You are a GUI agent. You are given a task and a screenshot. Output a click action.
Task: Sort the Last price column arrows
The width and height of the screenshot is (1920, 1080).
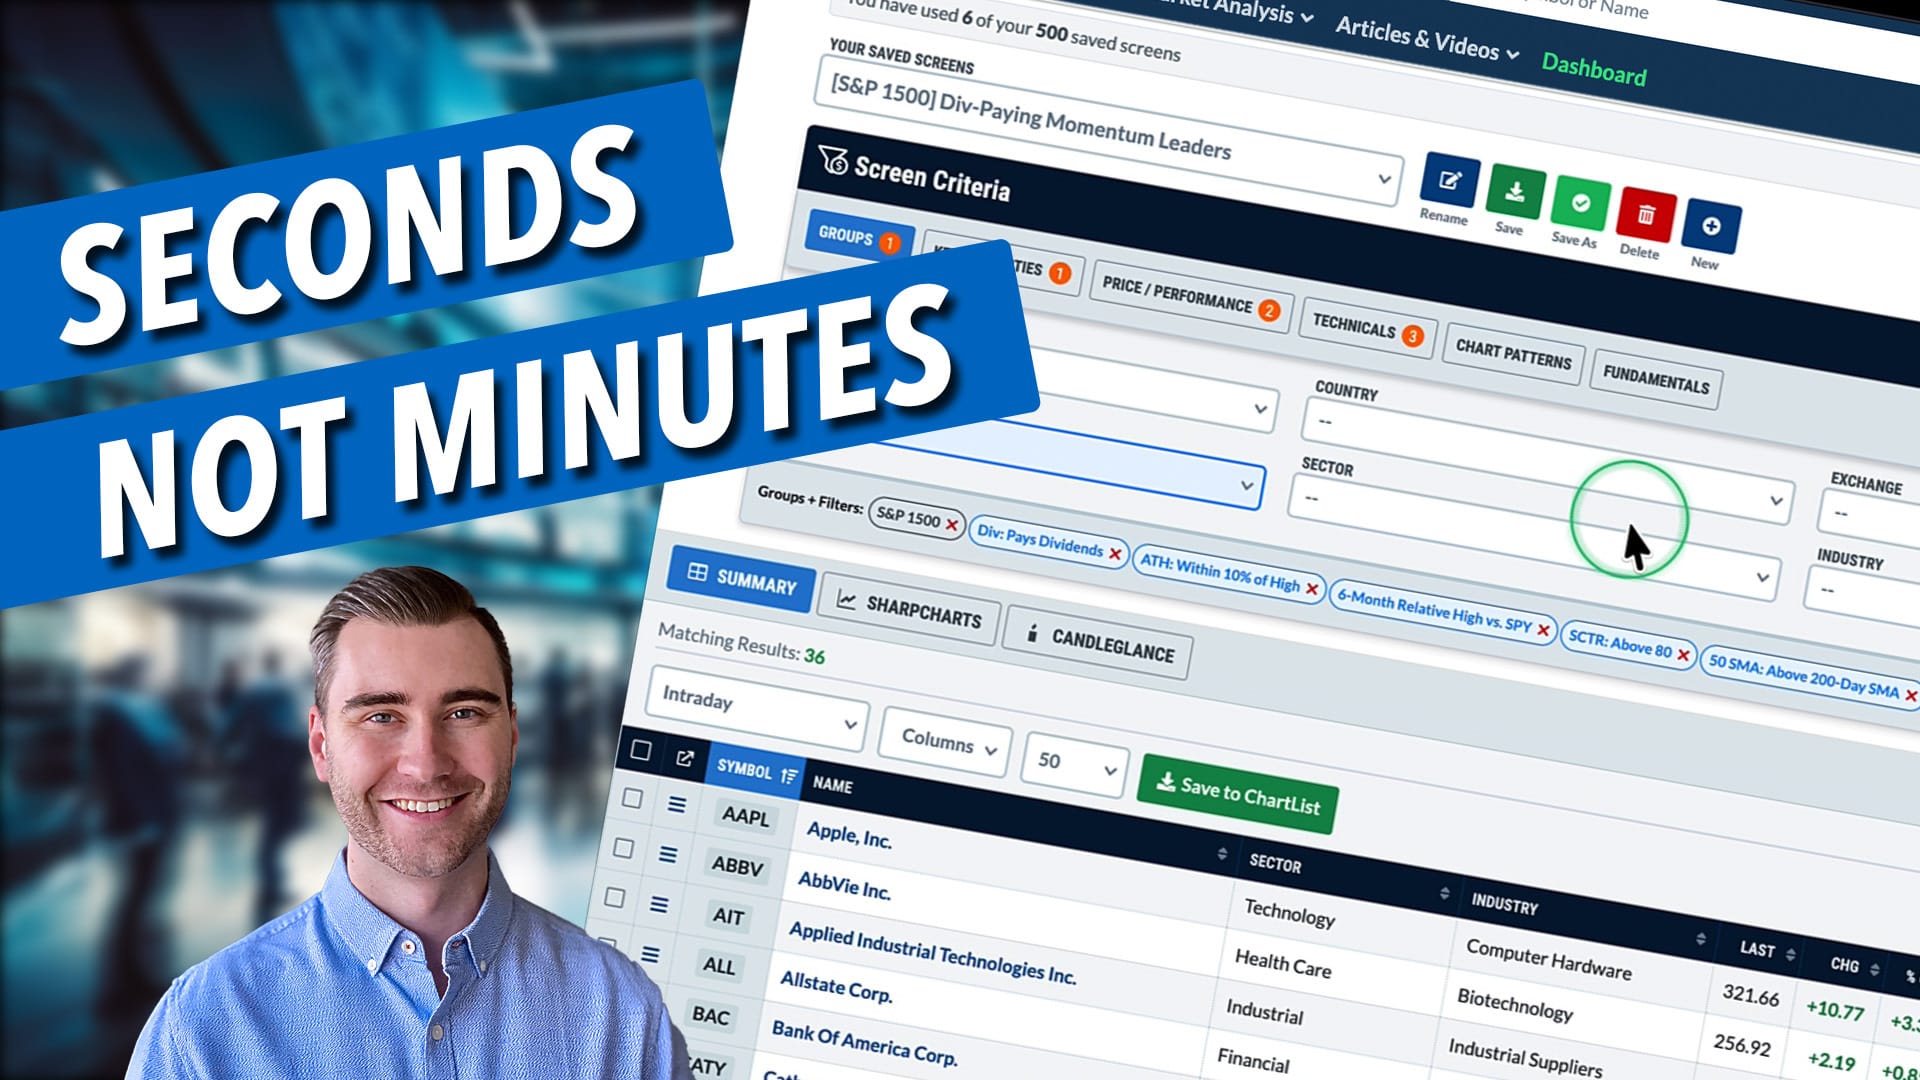[x=1791, y=955]
